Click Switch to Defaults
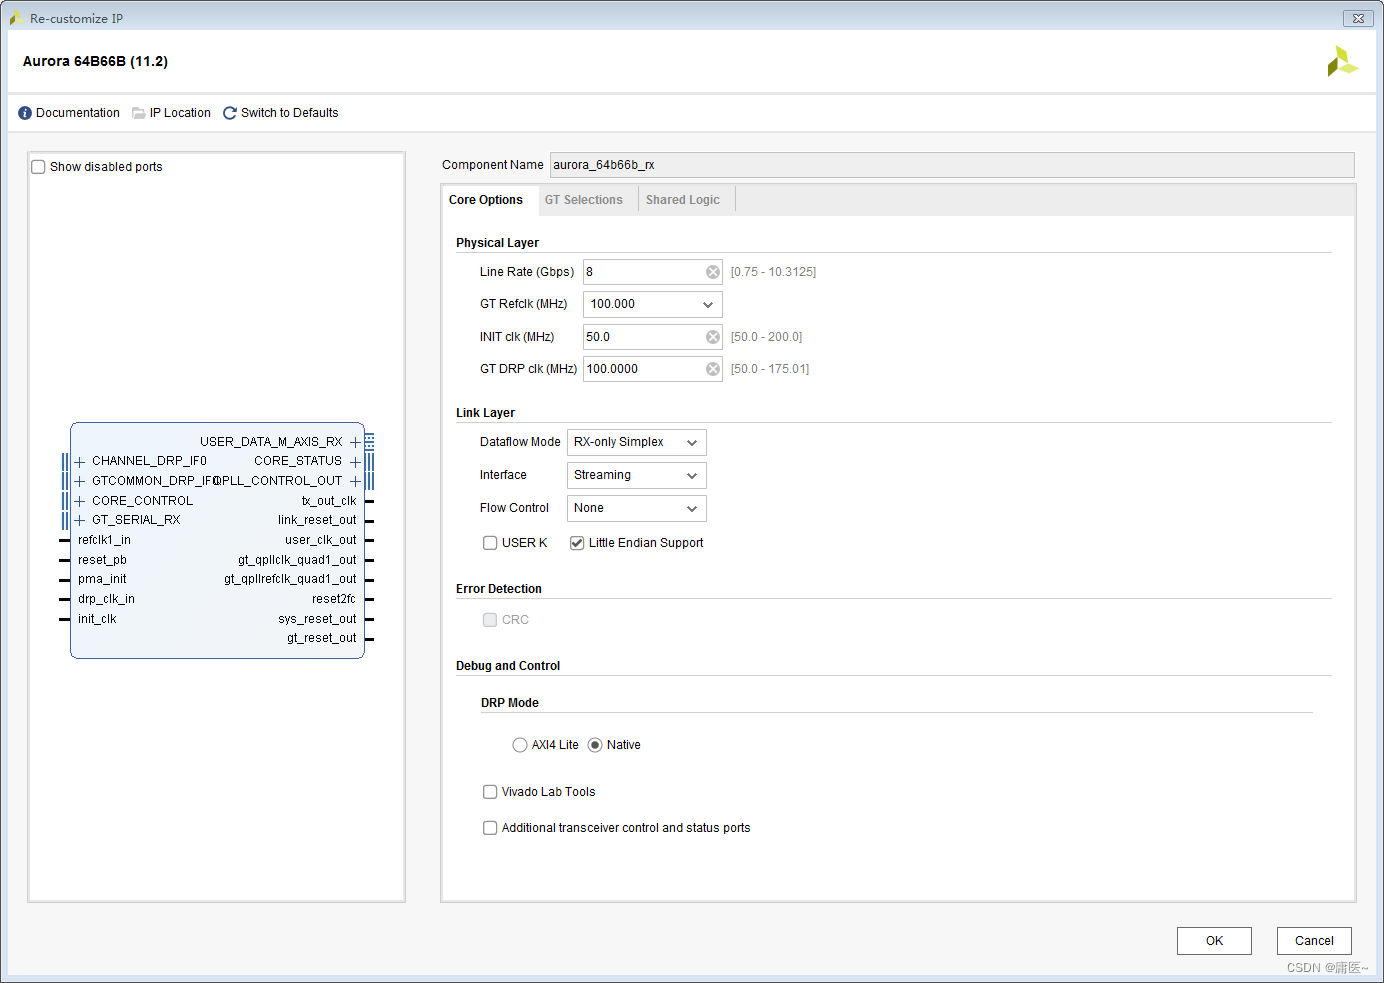This screenshot has width=1384, height=983. 290,113
